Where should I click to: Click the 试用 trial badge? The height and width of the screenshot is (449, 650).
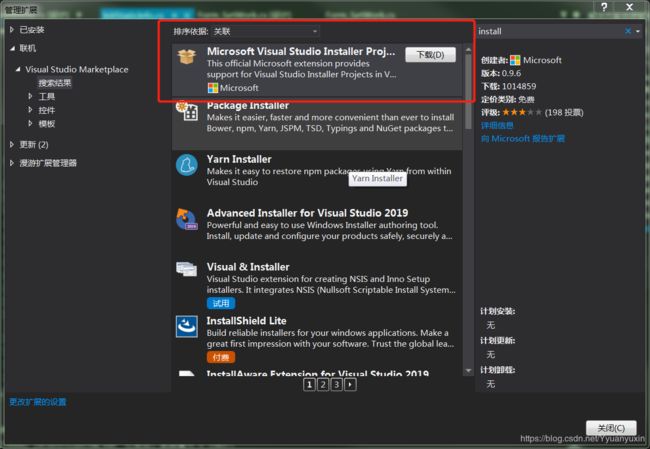tap(221, 303)
